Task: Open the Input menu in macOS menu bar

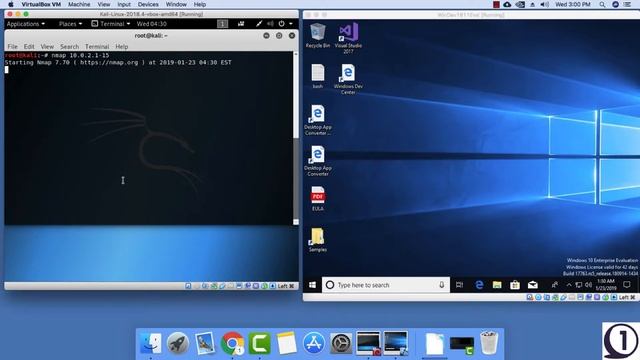Action: point(124,4)
